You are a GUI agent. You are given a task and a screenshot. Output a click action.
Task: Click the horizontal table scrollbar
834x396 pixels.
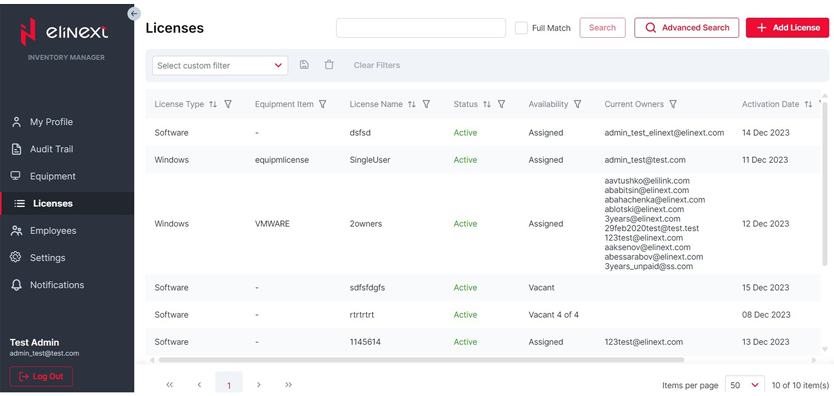421,360
